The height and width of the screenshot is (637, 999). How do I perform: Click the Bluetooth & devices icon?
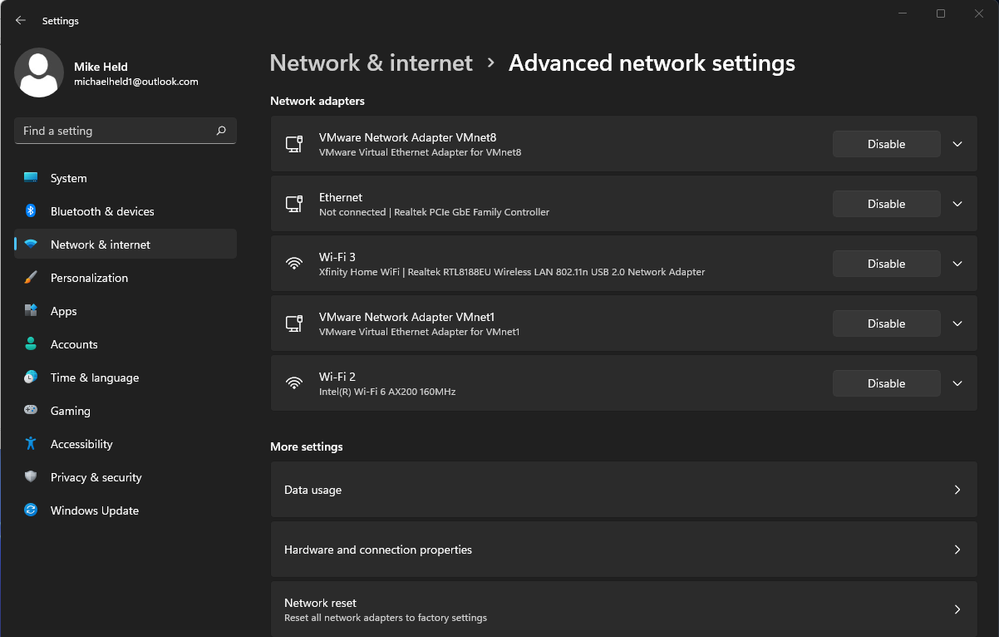31,211
